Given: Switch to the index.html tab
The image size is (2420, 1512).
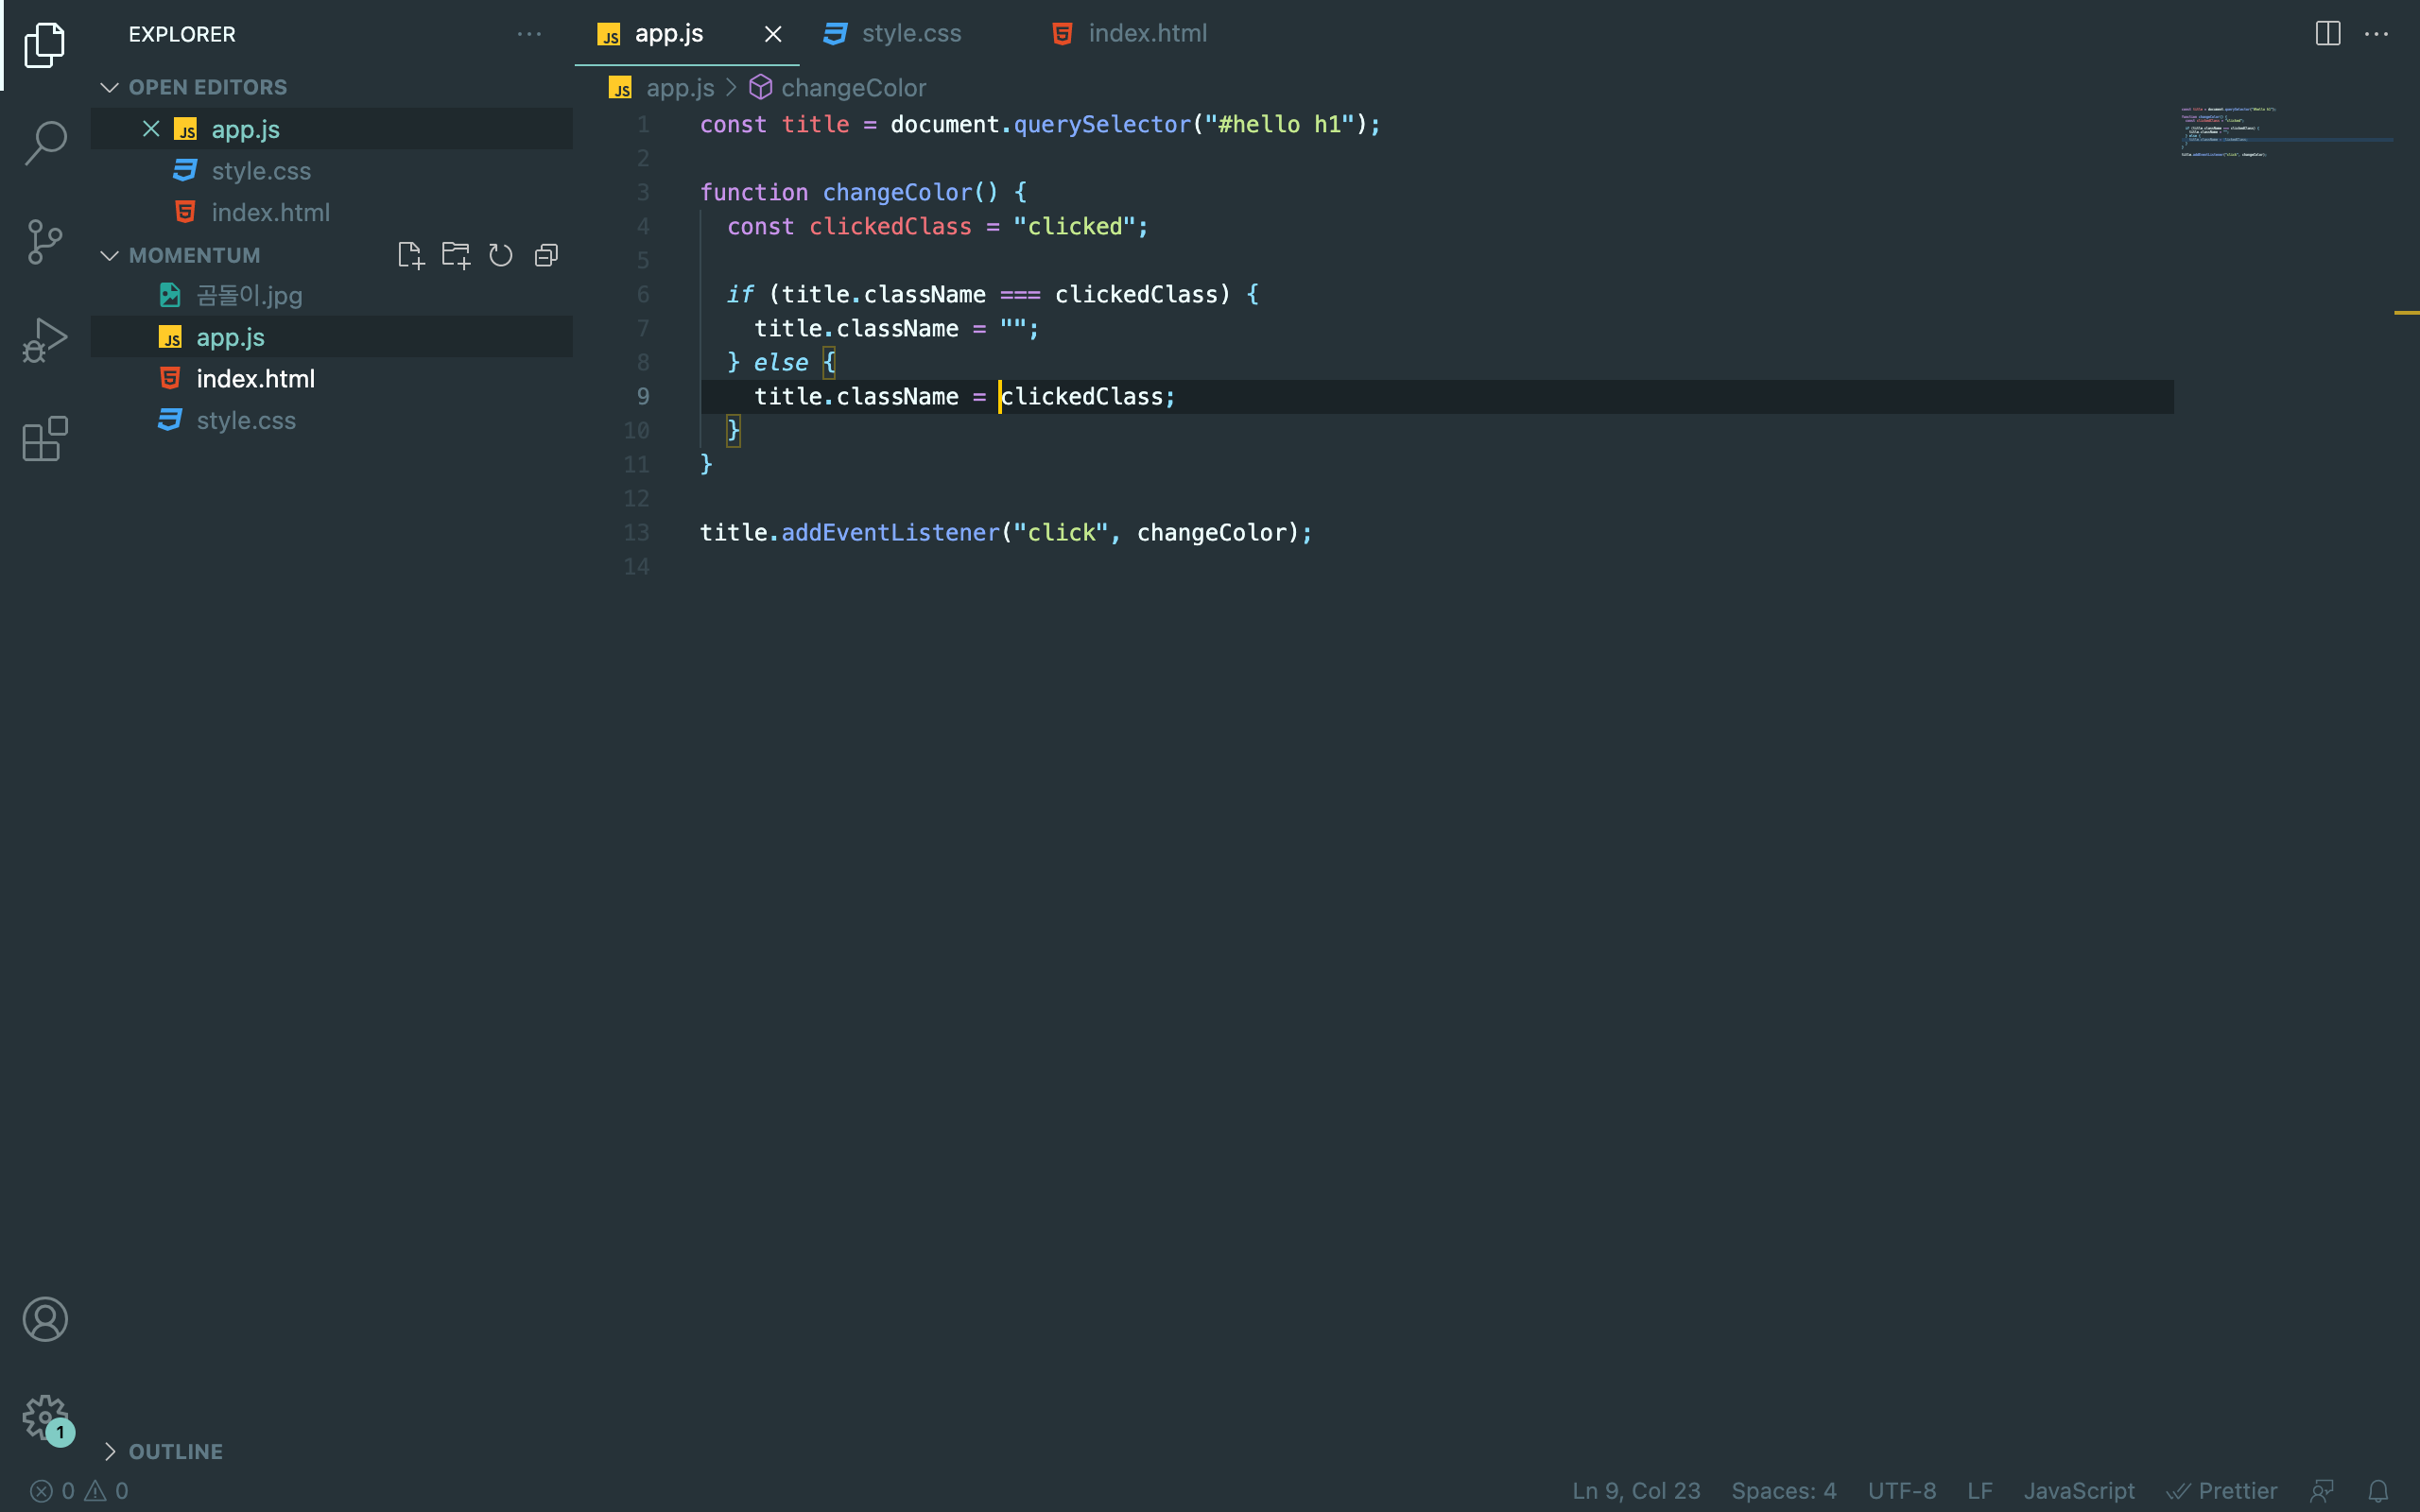Looking at the screenshot, I should (x=1146, y=34).
